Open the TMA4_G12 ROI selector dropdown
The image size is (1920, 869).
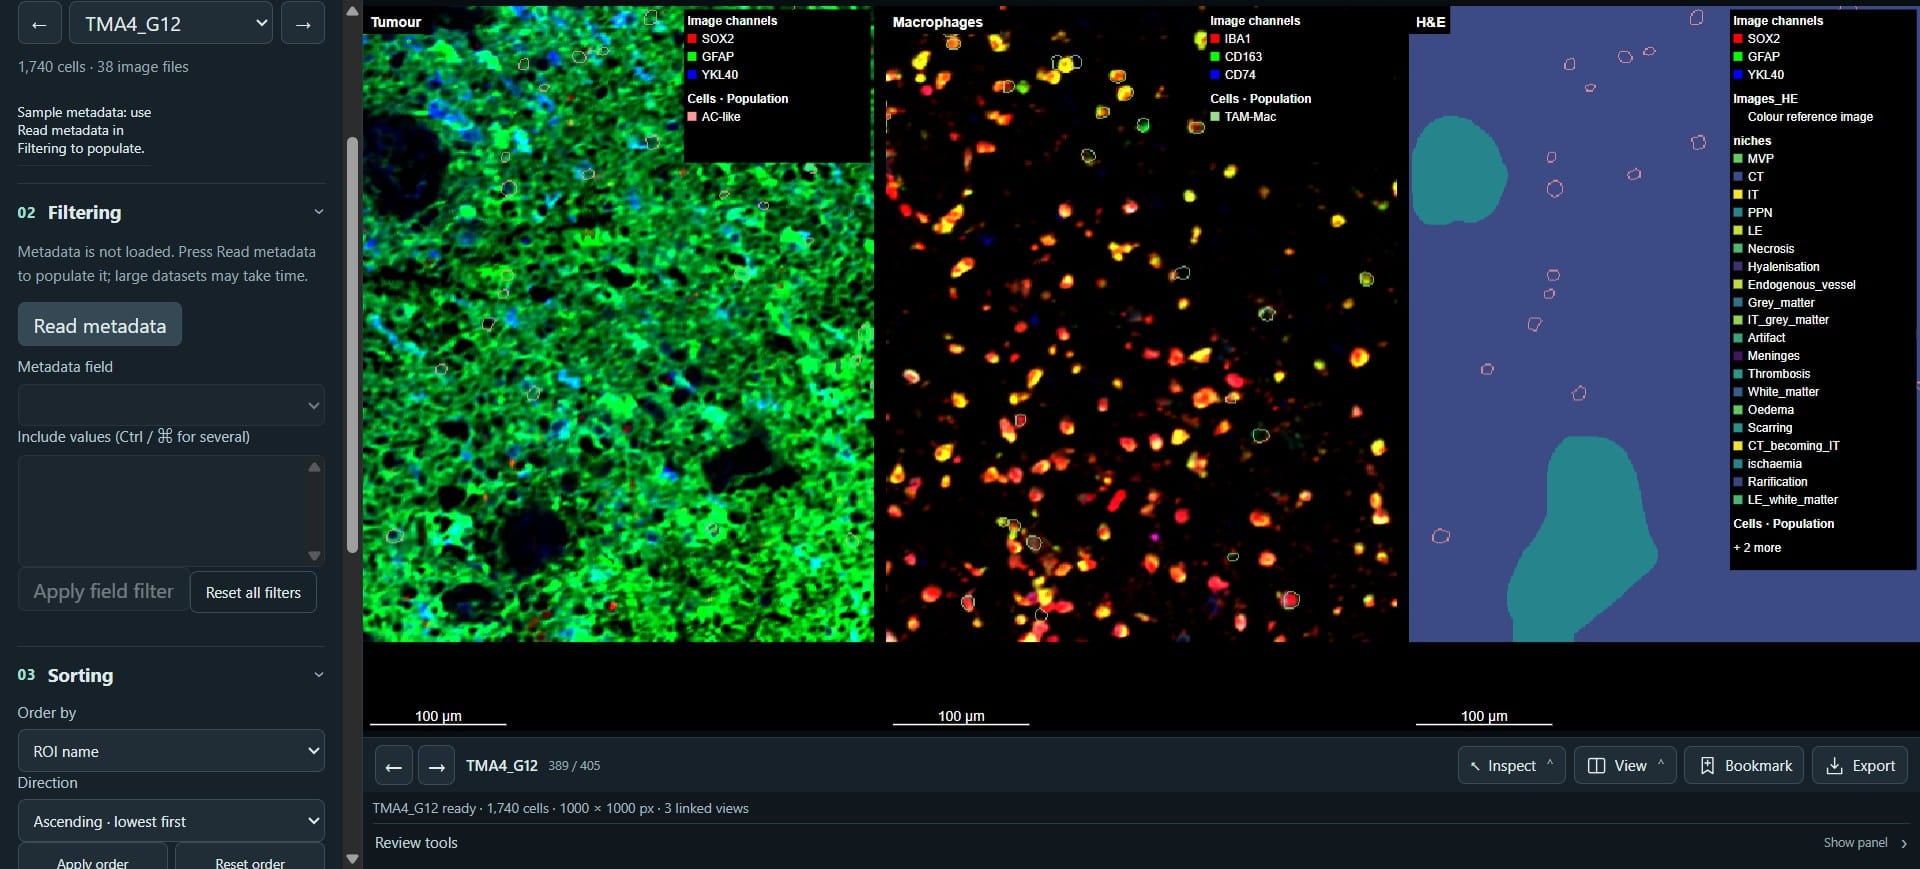pos(171,23)
